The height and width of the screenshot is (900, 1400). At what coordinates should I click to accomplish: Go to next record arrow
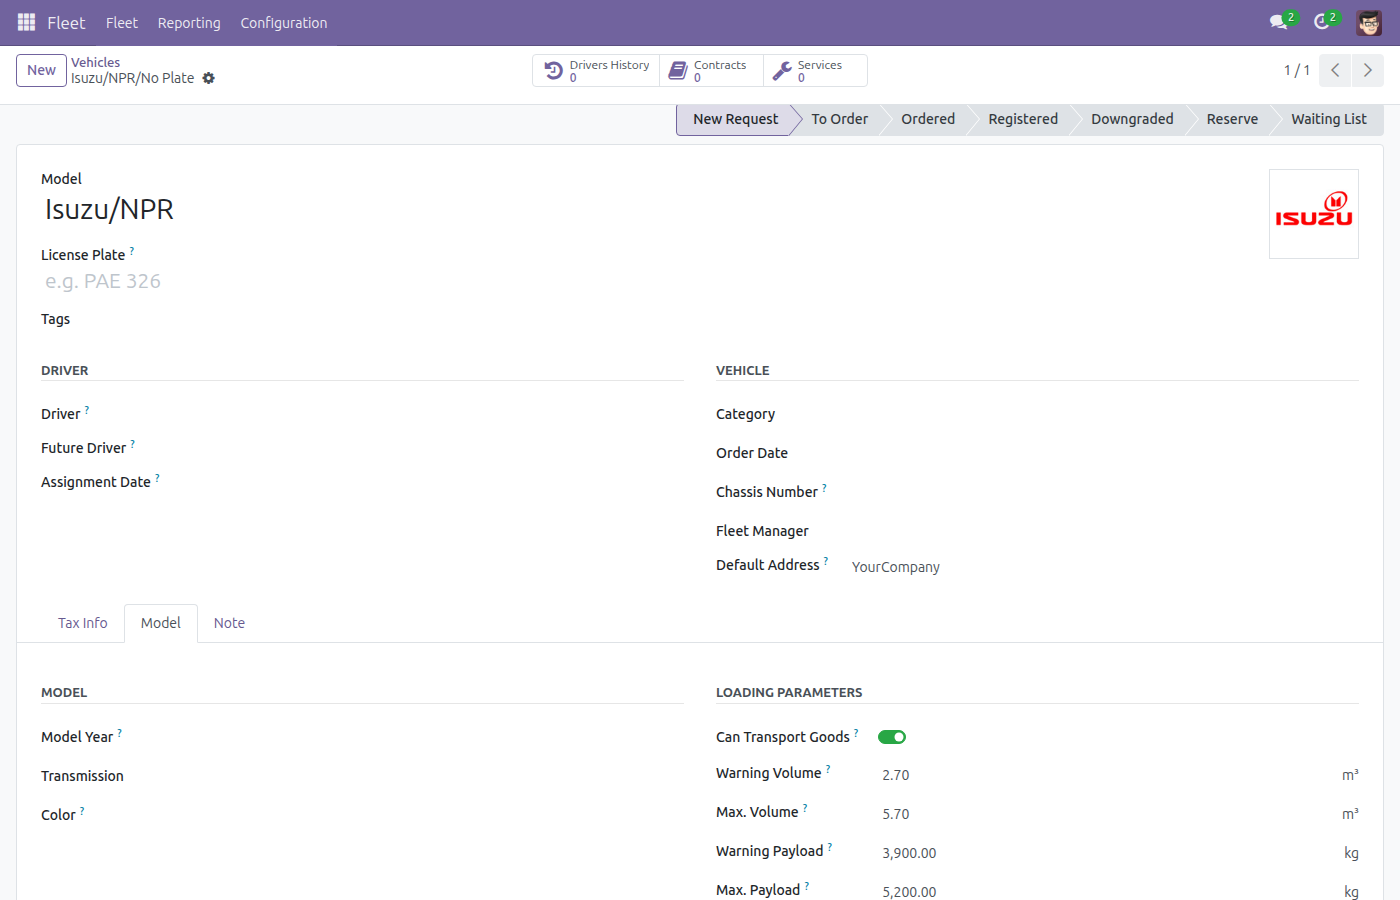click(1368, 70)
